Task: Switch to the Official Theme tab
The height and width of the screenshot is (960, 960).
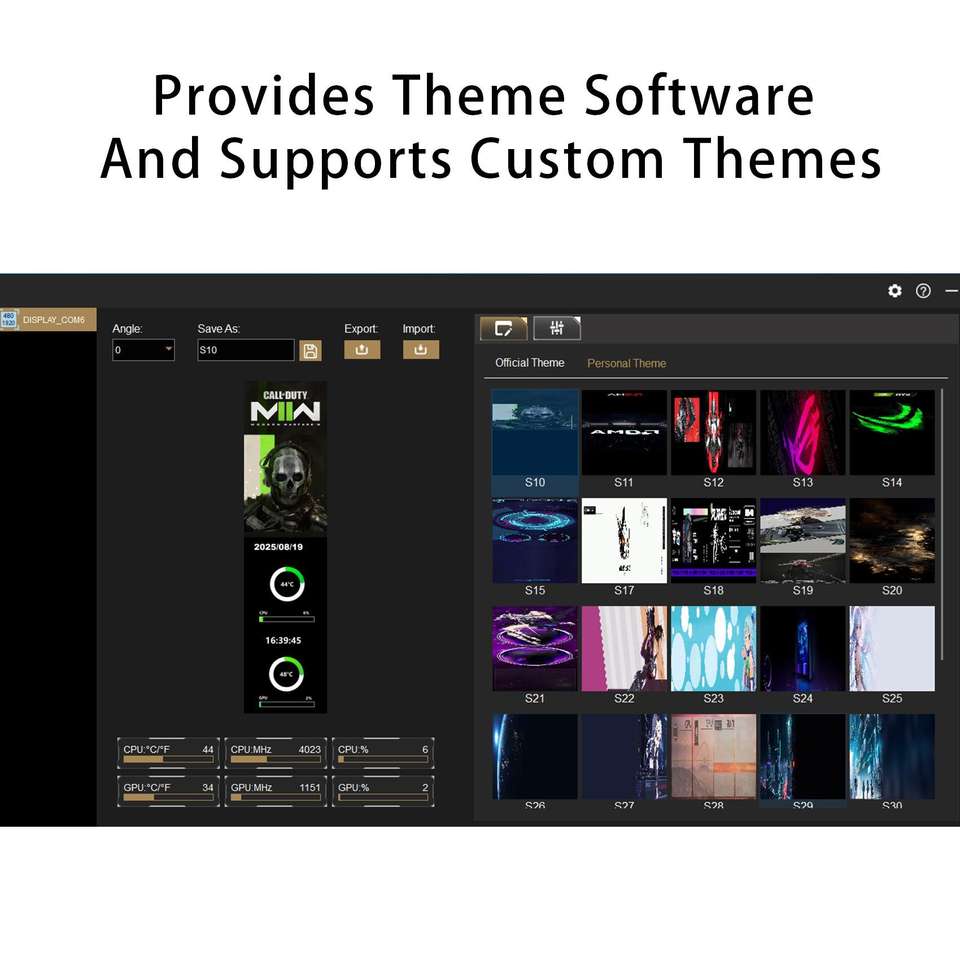Action: click(530, 363)
